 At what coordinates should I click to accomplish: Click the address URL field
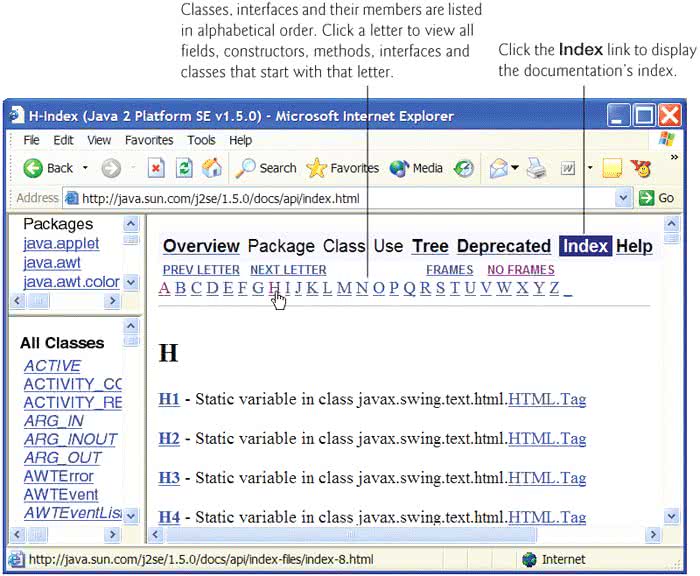pyautogui.click(x=339, y=198)
